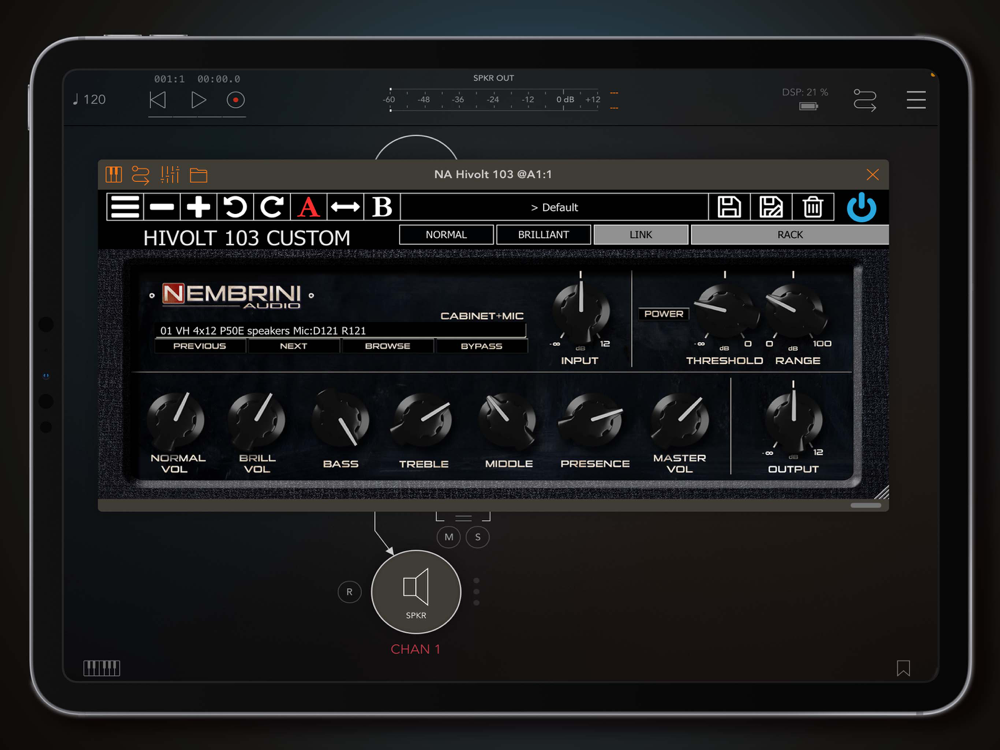
Task: Click the OUTPUT knob
Action: point(793,419)
